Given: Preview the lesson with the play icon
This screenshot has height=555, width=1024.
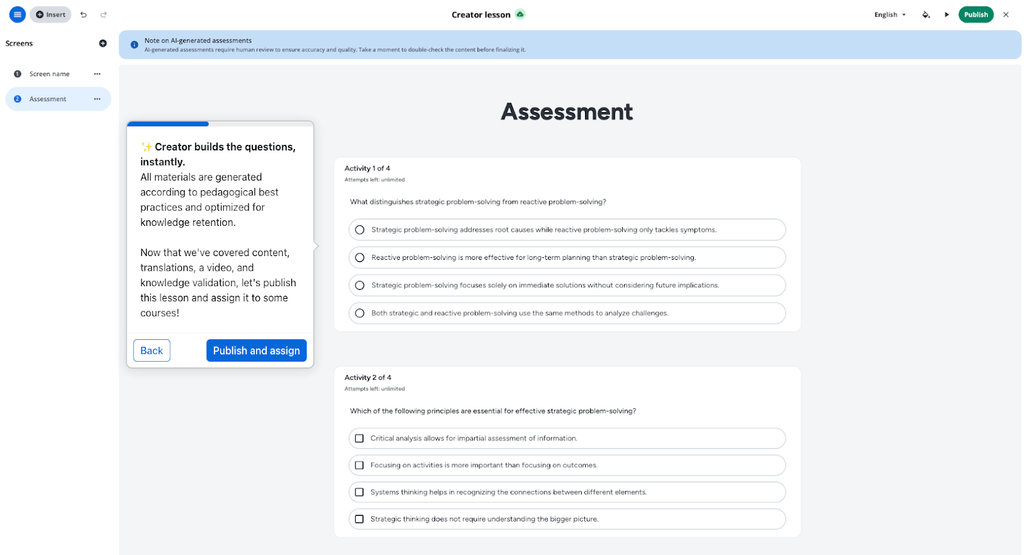Looking at the screenshot, I should [947, 14].
